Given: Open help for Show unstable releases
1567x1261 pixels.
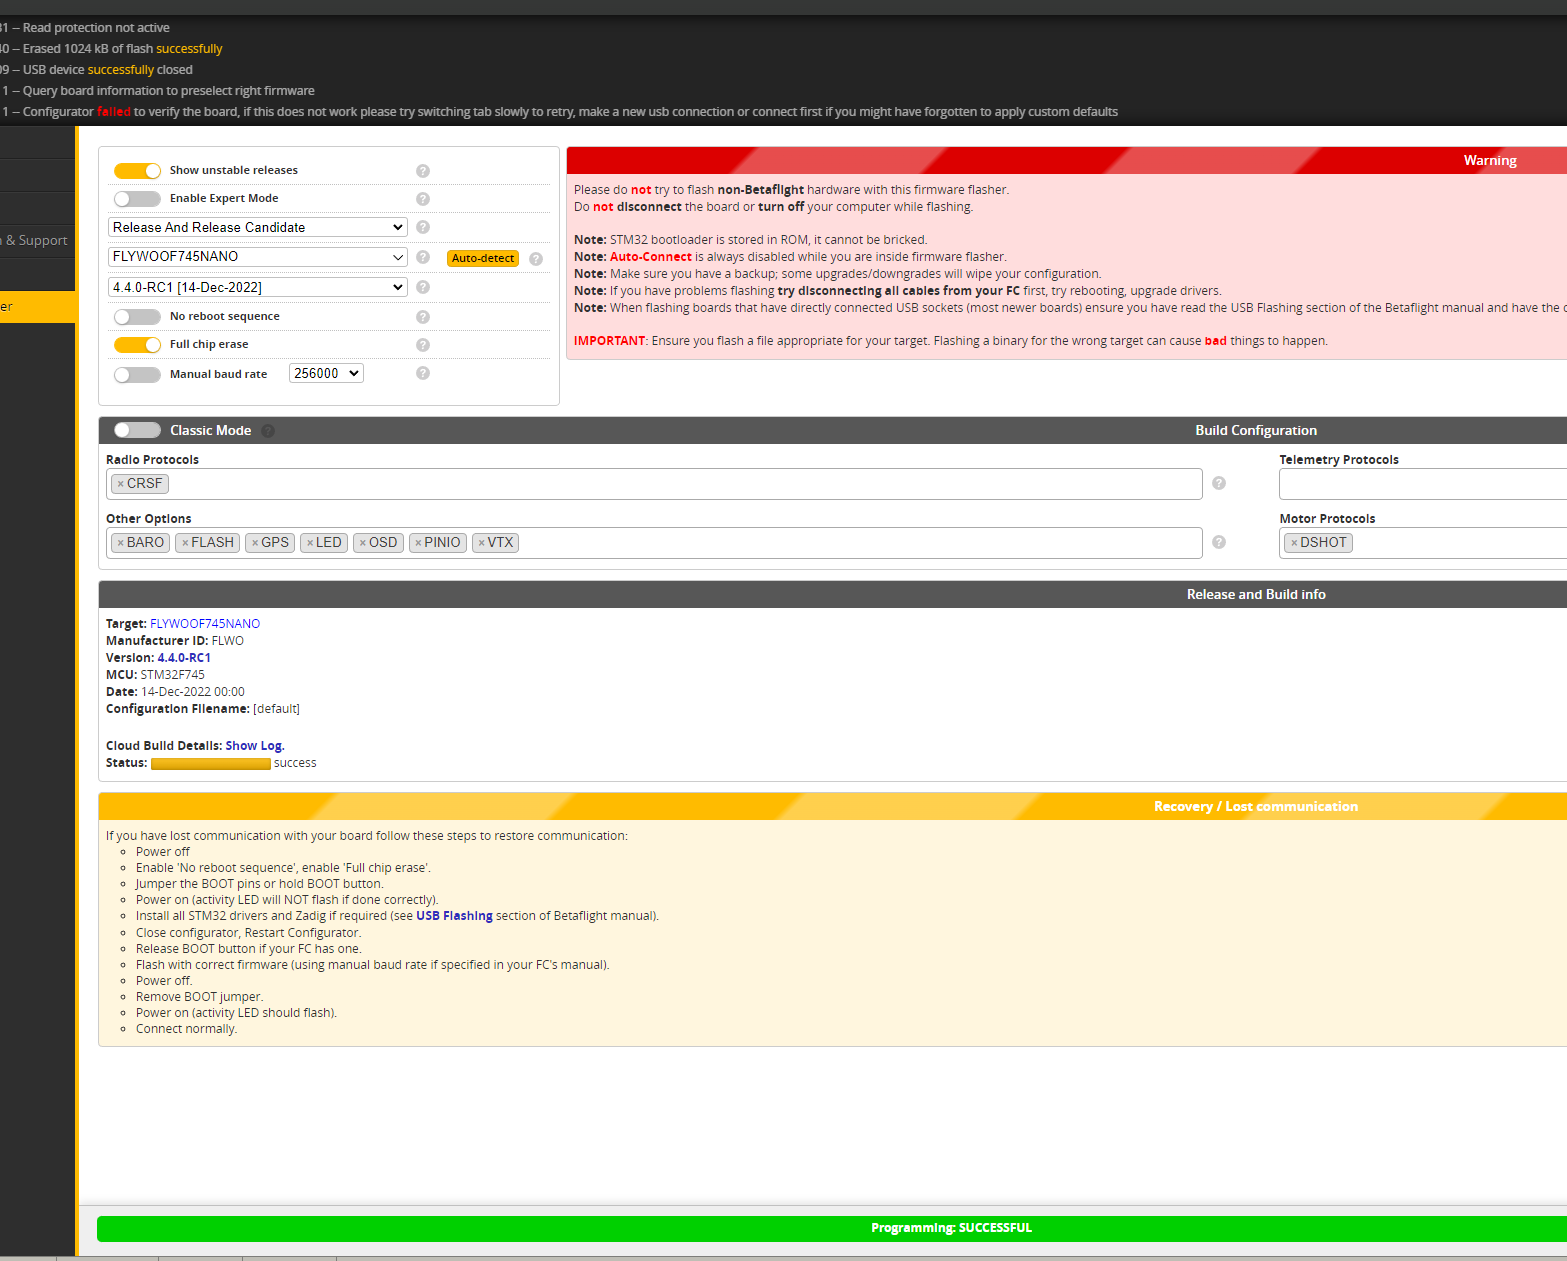Looking at the screenshot, I should click(x=423, y=171).
